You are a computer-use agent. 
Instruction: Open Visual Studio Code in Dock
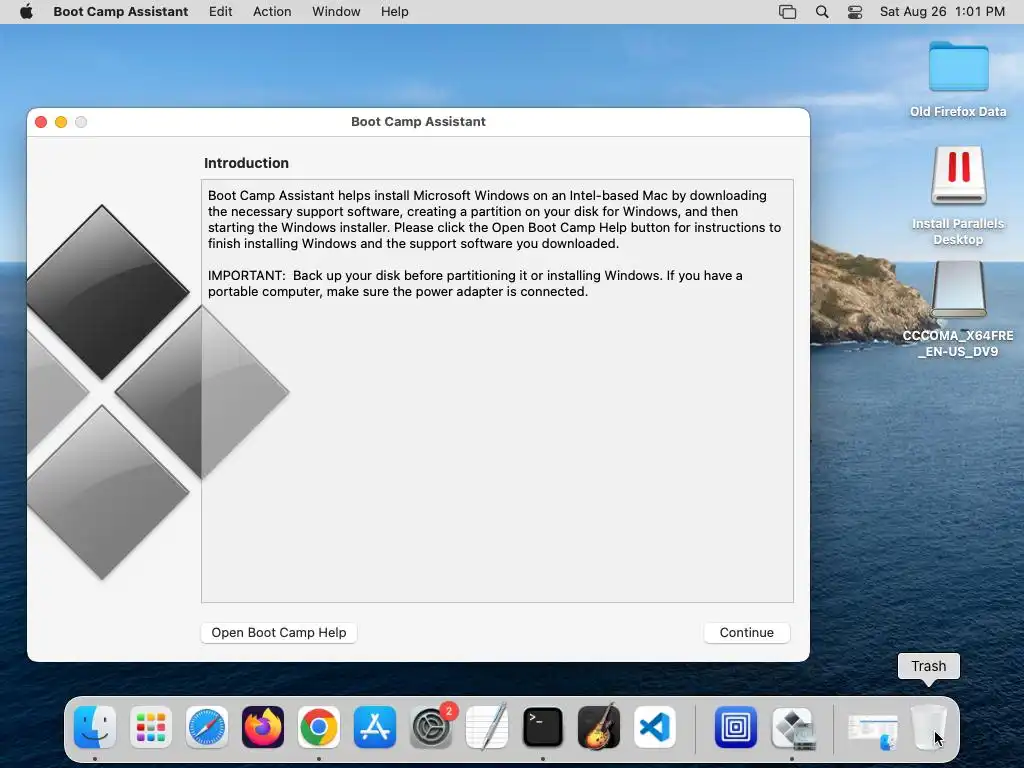tap(655, 727)
